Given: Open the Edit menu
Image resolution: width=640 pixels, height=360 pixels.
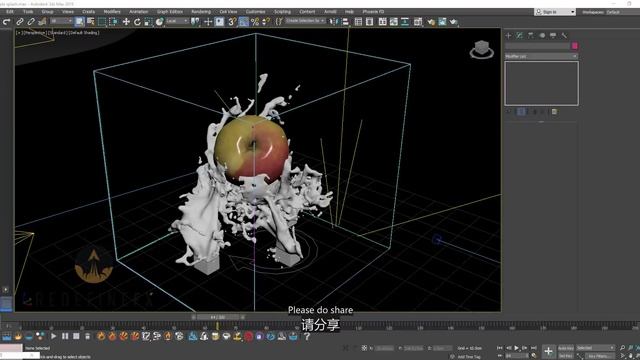Looking at the screenshot, I should pos(10,12).
